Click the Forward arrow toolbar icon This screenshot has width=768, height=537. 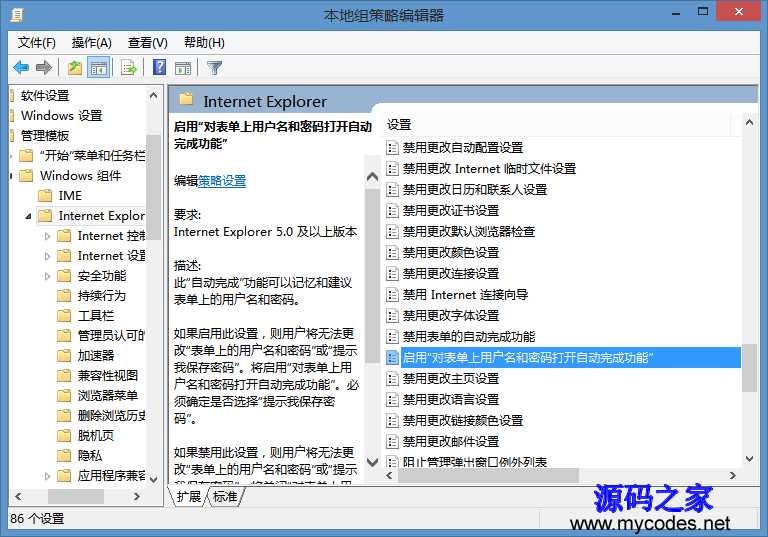[x=44, y=67]
